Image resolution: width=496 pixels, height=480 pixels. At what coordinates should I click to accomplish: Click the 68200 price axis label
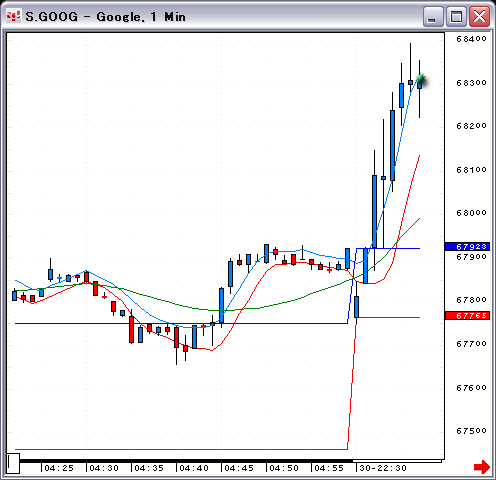[x=471, y=126]
